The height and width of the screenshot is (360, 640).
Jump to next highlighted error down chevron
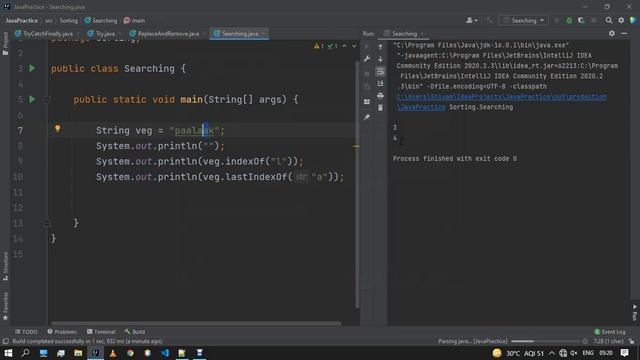click(354, 46)
